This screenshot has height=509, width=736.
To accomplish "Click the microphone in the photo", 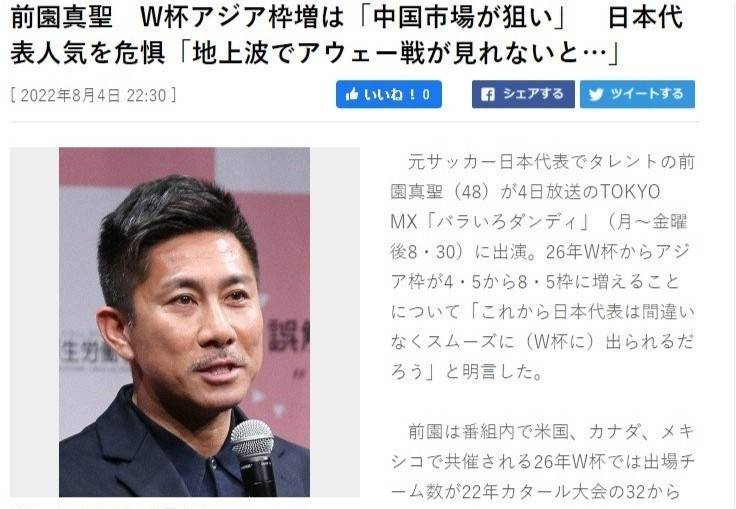I will pyautogui.click(x=254, y=457).
